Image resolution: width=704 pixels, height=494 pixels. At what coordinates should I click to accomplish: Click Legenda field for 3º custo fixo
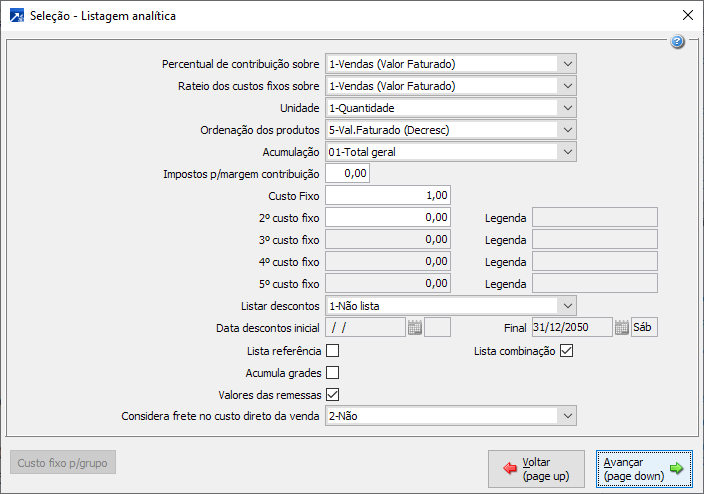tap(595, 239)
